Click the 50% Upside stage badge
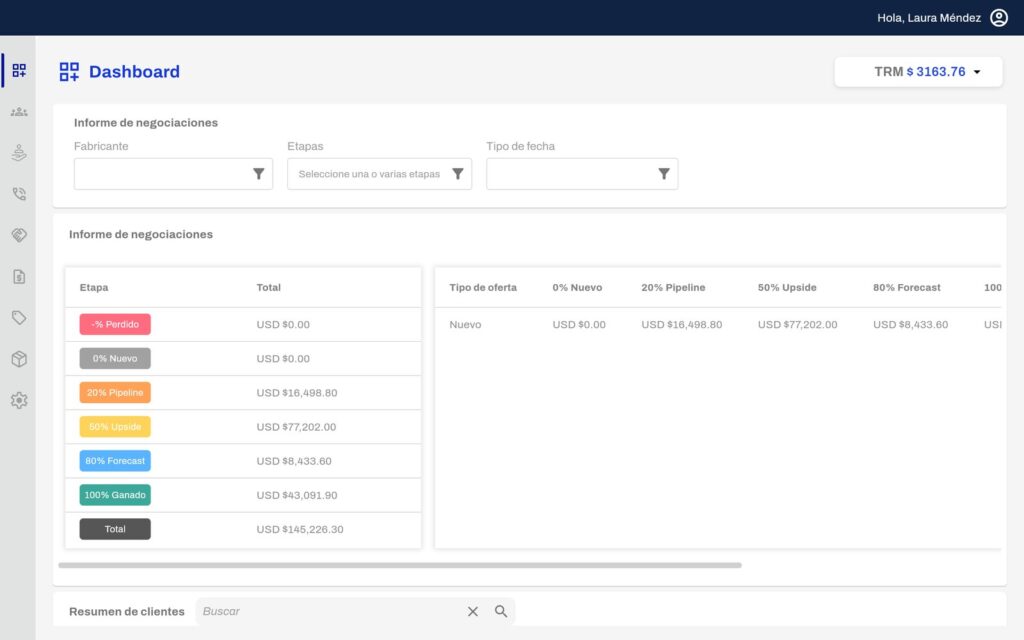 [x=115, y=426]
